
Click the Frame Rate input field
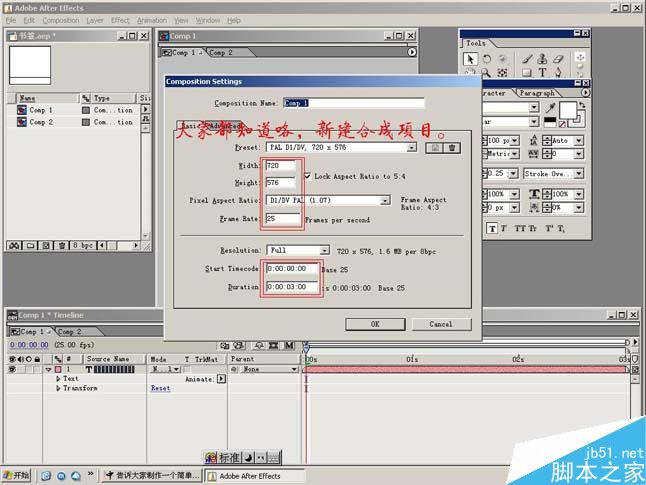pyautogui.click(x=283, y=218)
